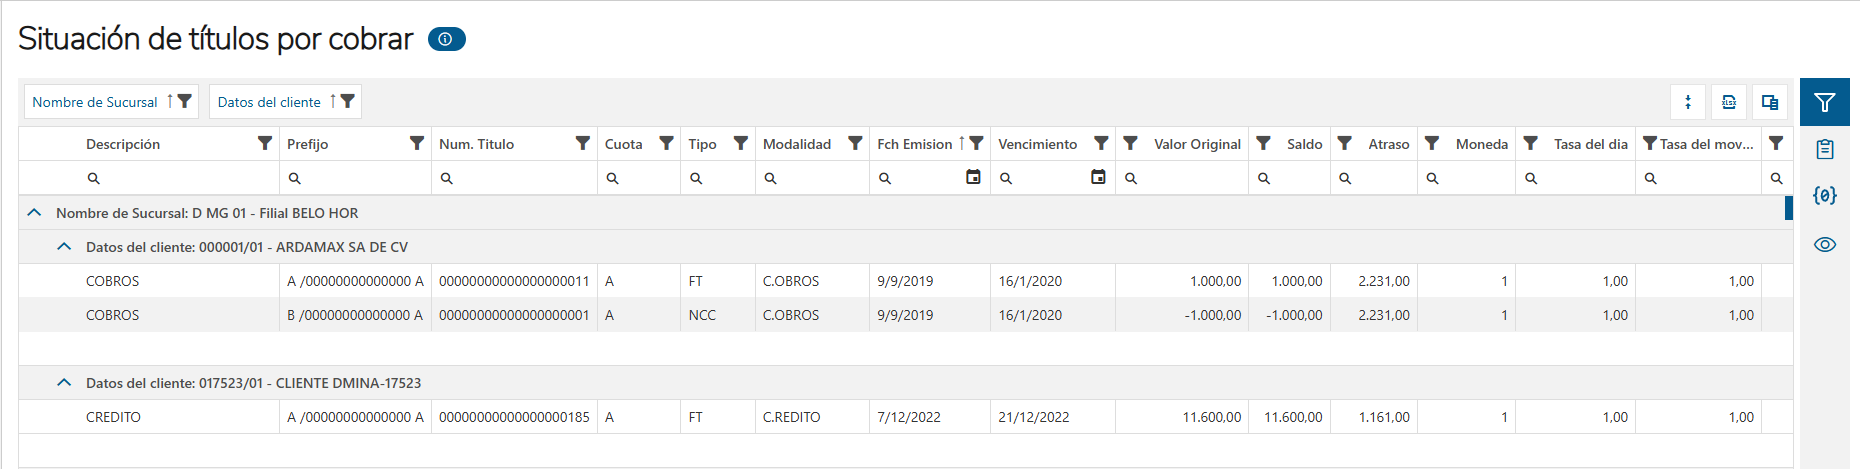Toggle the eye visibility icon in the sidebar
This screenshot has width=1860, height=469.
point(1824,245)
